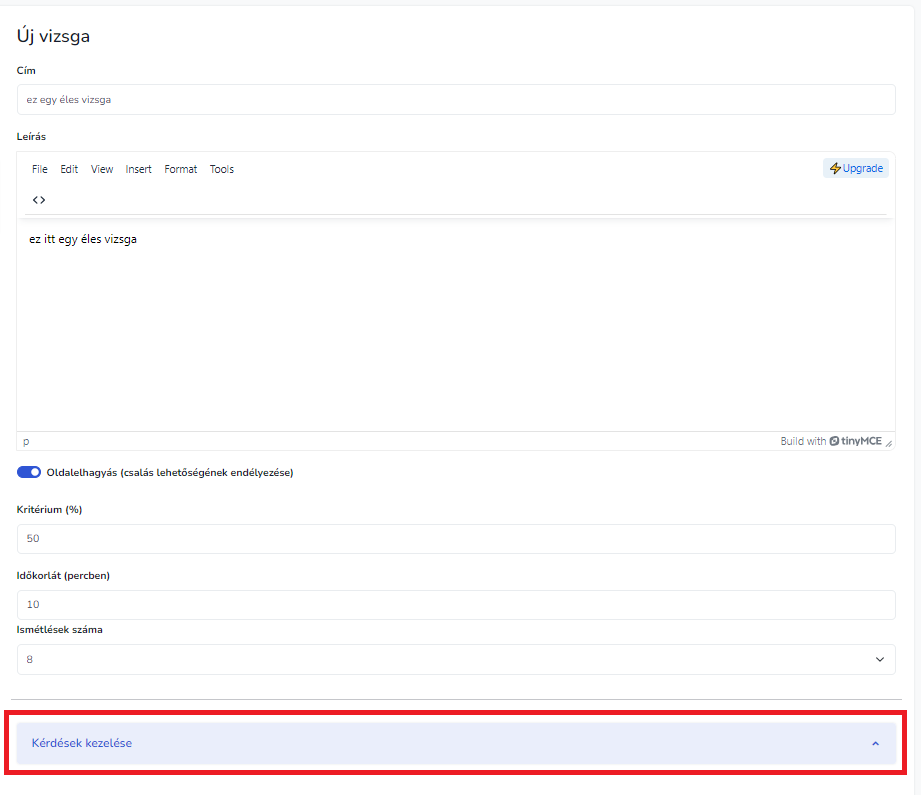Click the Kérdések kezelése heading text

point(82,743)
